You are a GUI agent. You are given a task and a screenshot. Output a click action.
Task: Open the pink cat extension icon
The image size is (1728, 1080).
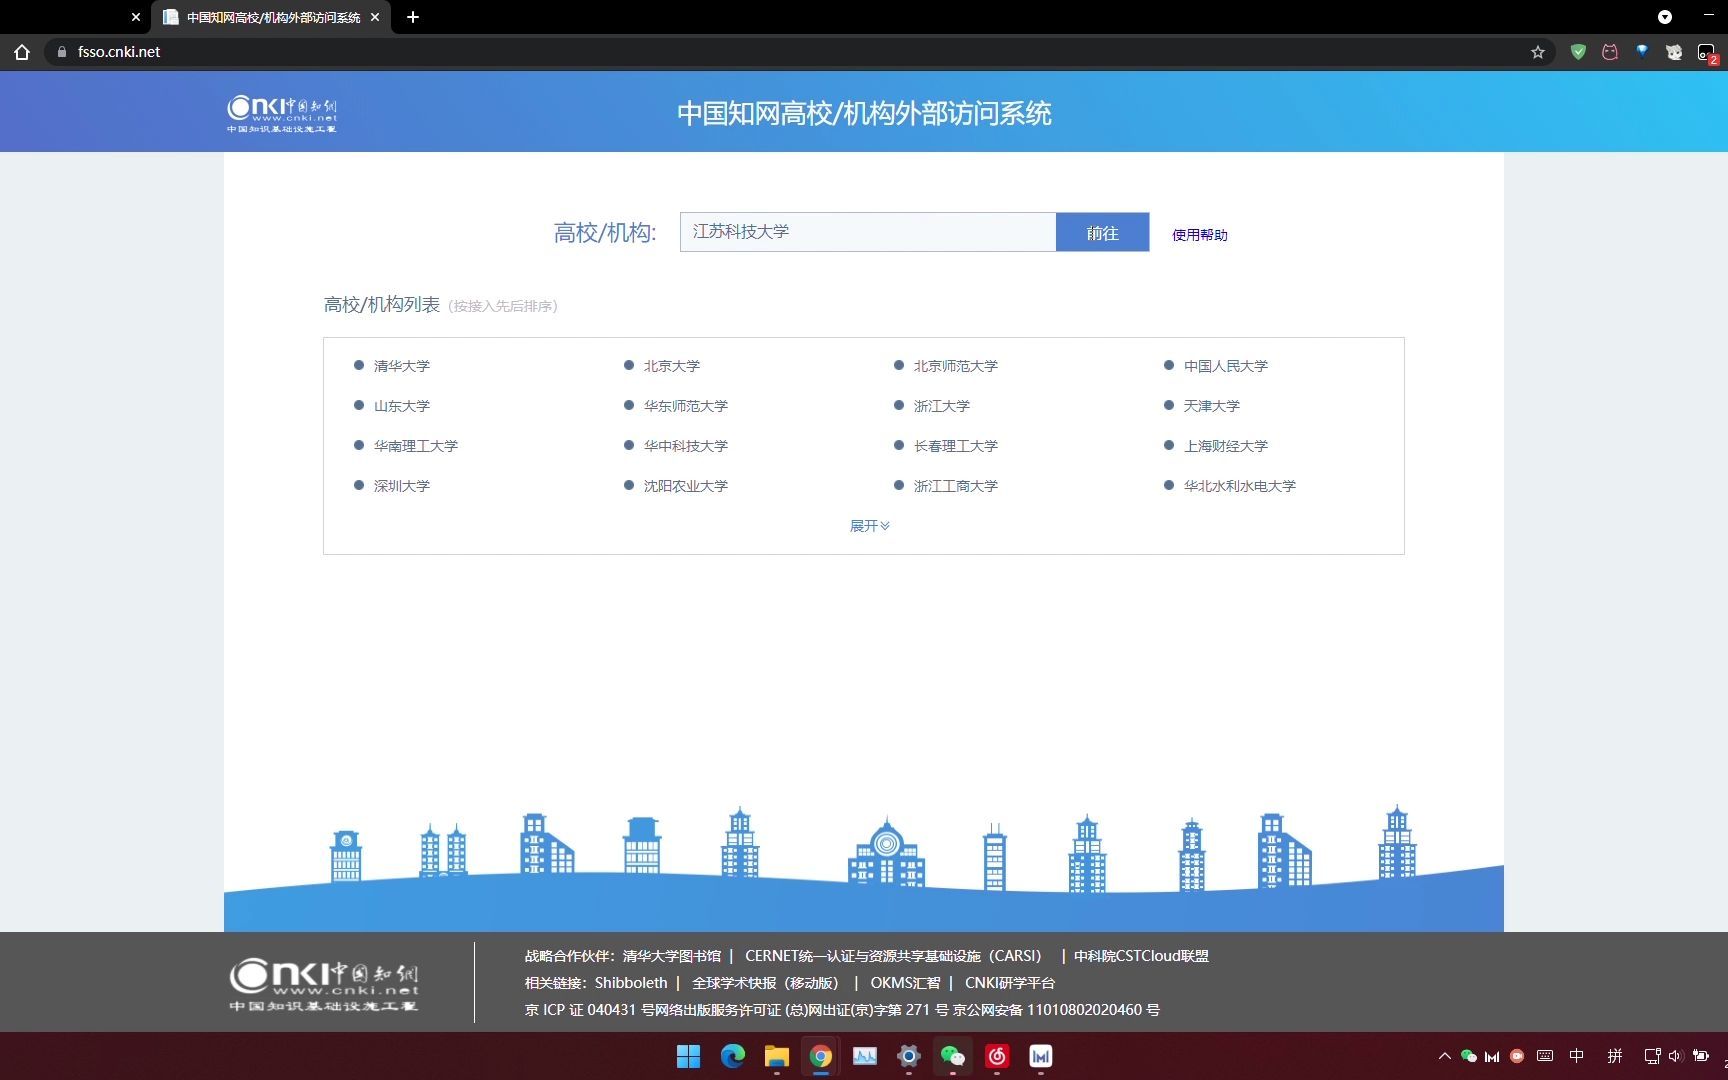coord(1610,52)
